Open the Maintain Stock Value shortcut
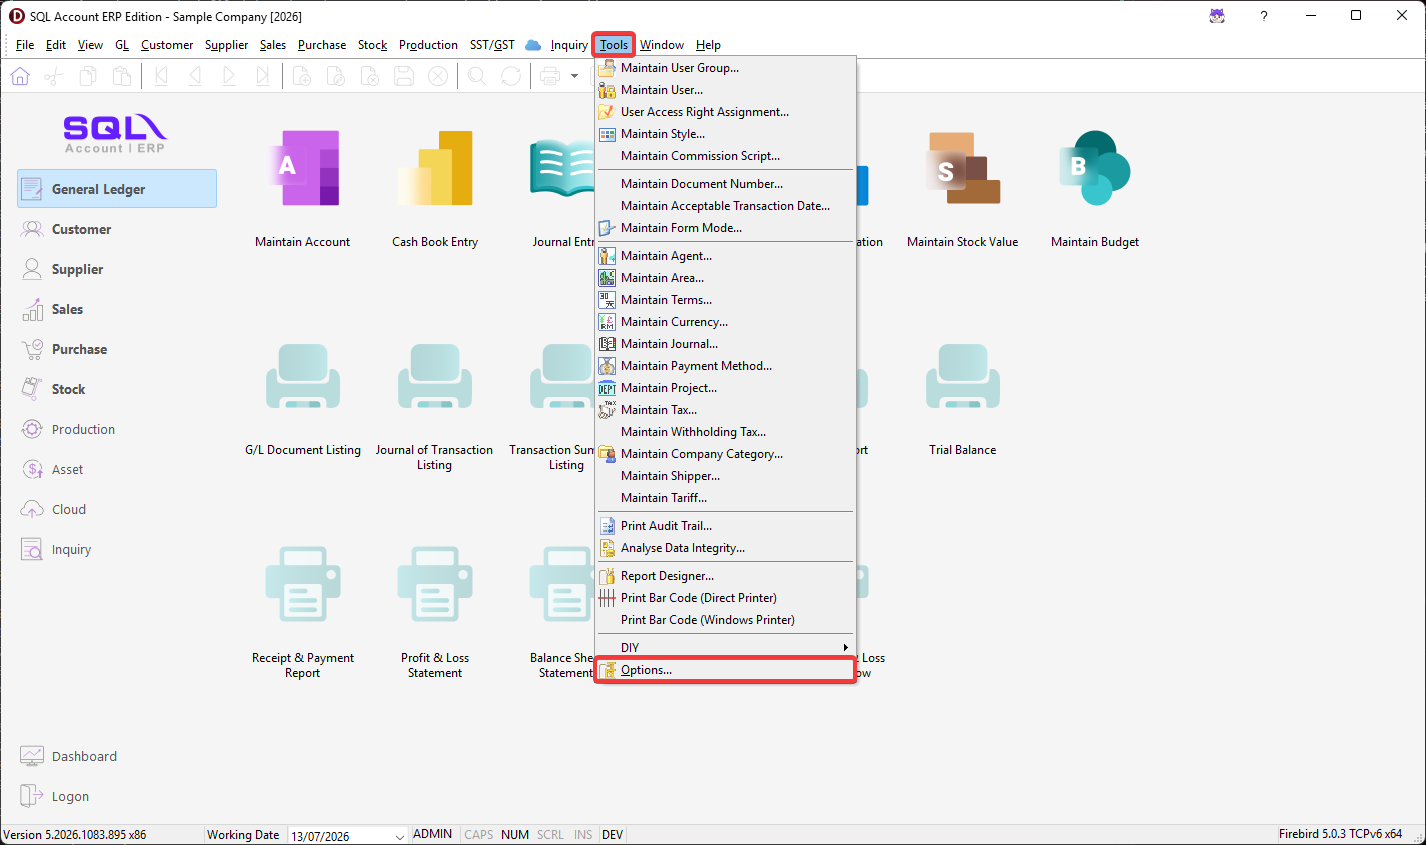Screen dimensions: 1426x845 click(962, 189)
